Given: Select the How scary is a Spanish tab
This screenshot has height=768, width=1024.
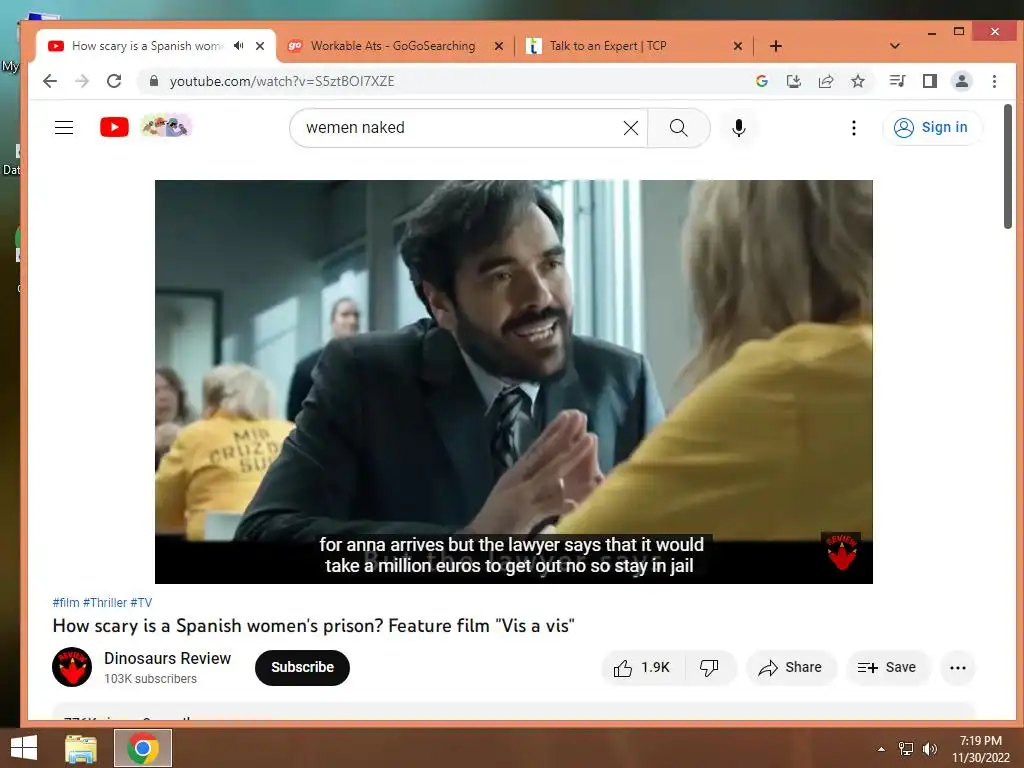Looking at the screenshot, I should click(x=147, y=46).
